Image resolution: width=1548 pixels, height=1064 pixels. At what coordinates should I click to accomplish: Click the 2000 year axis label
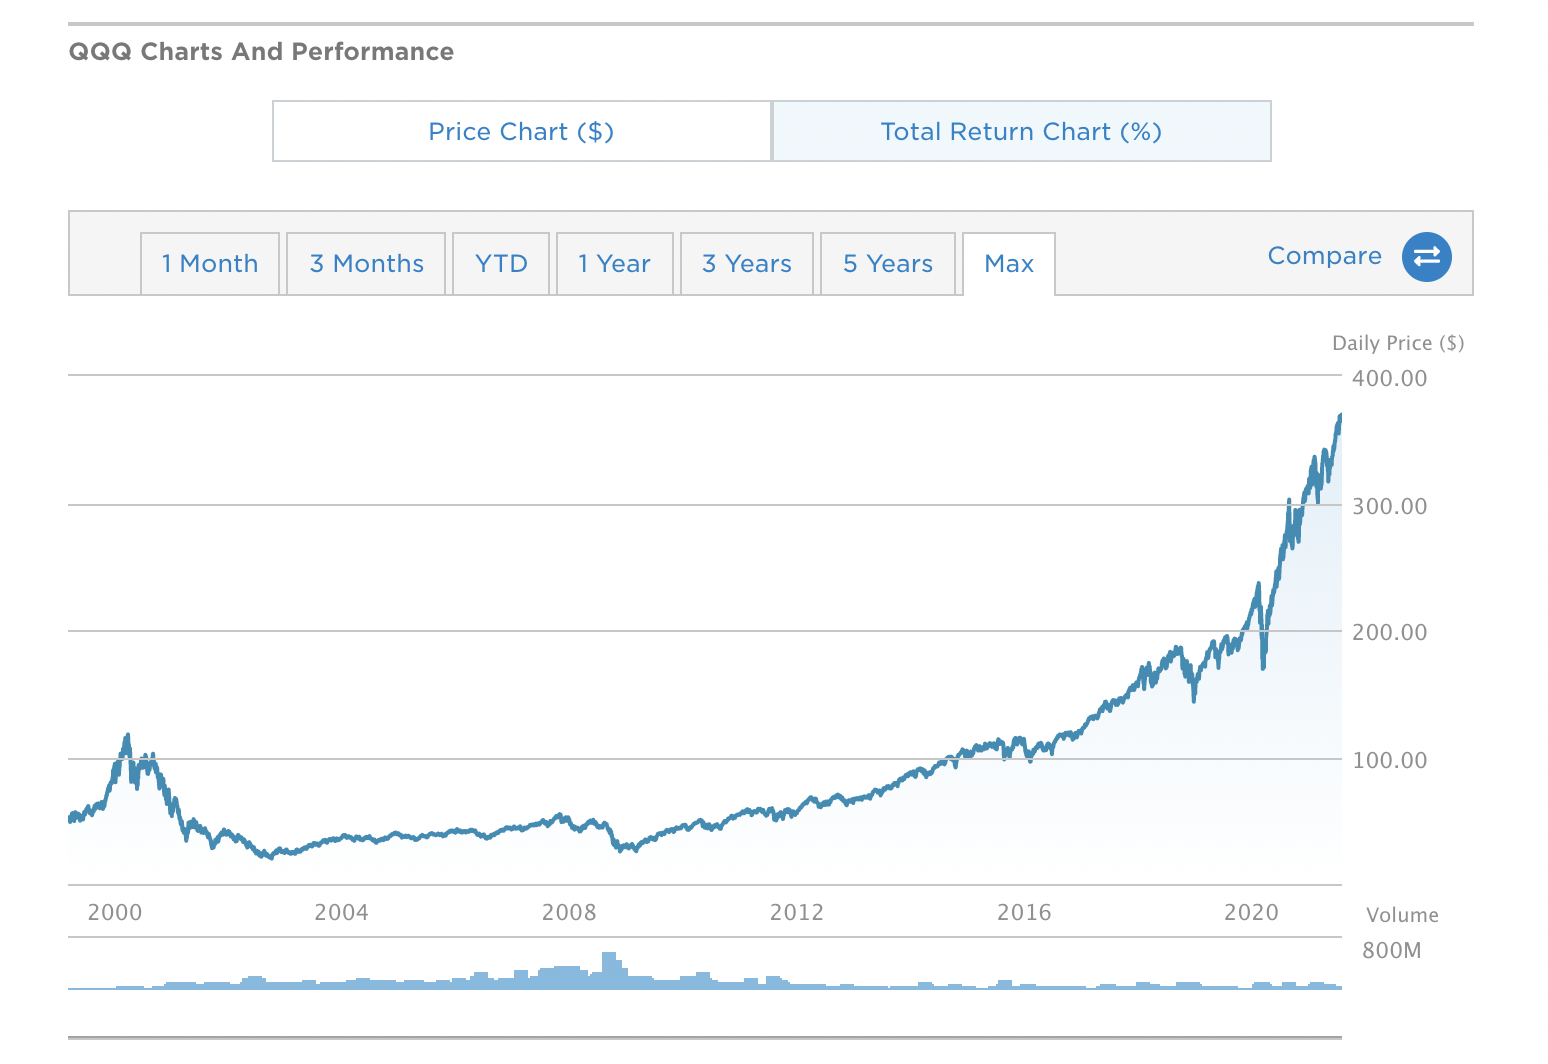point(115,912)
